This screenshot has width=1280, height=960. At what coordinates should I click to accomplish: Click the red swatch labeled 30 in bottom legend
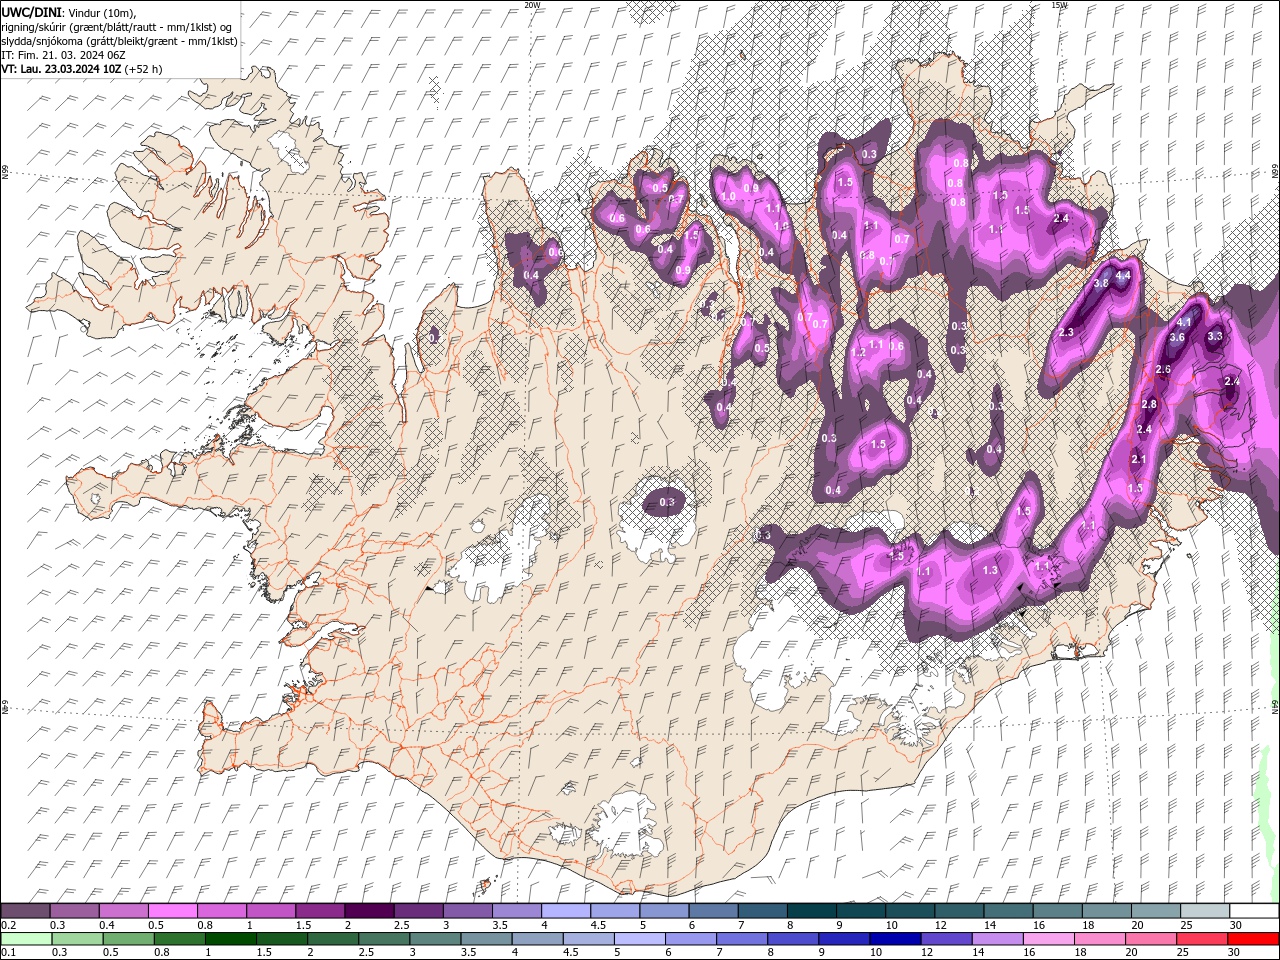[1253, 939]
